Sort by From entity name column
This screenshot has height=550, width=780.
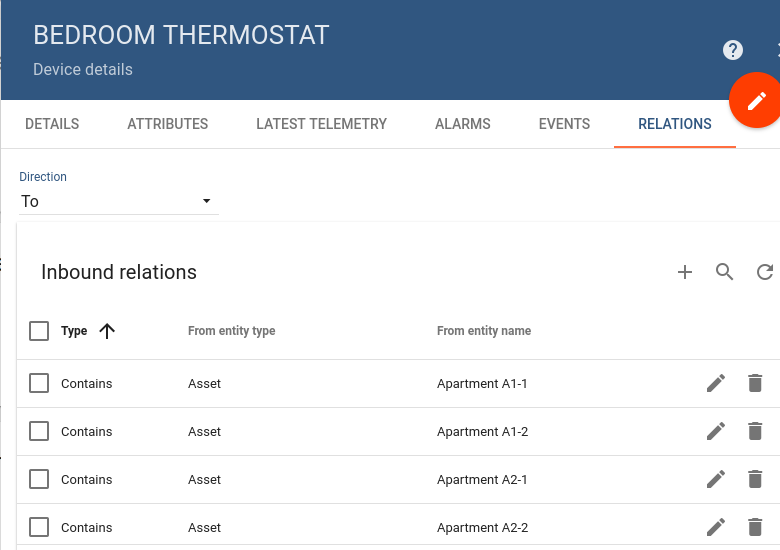click(x=484, y=331)
